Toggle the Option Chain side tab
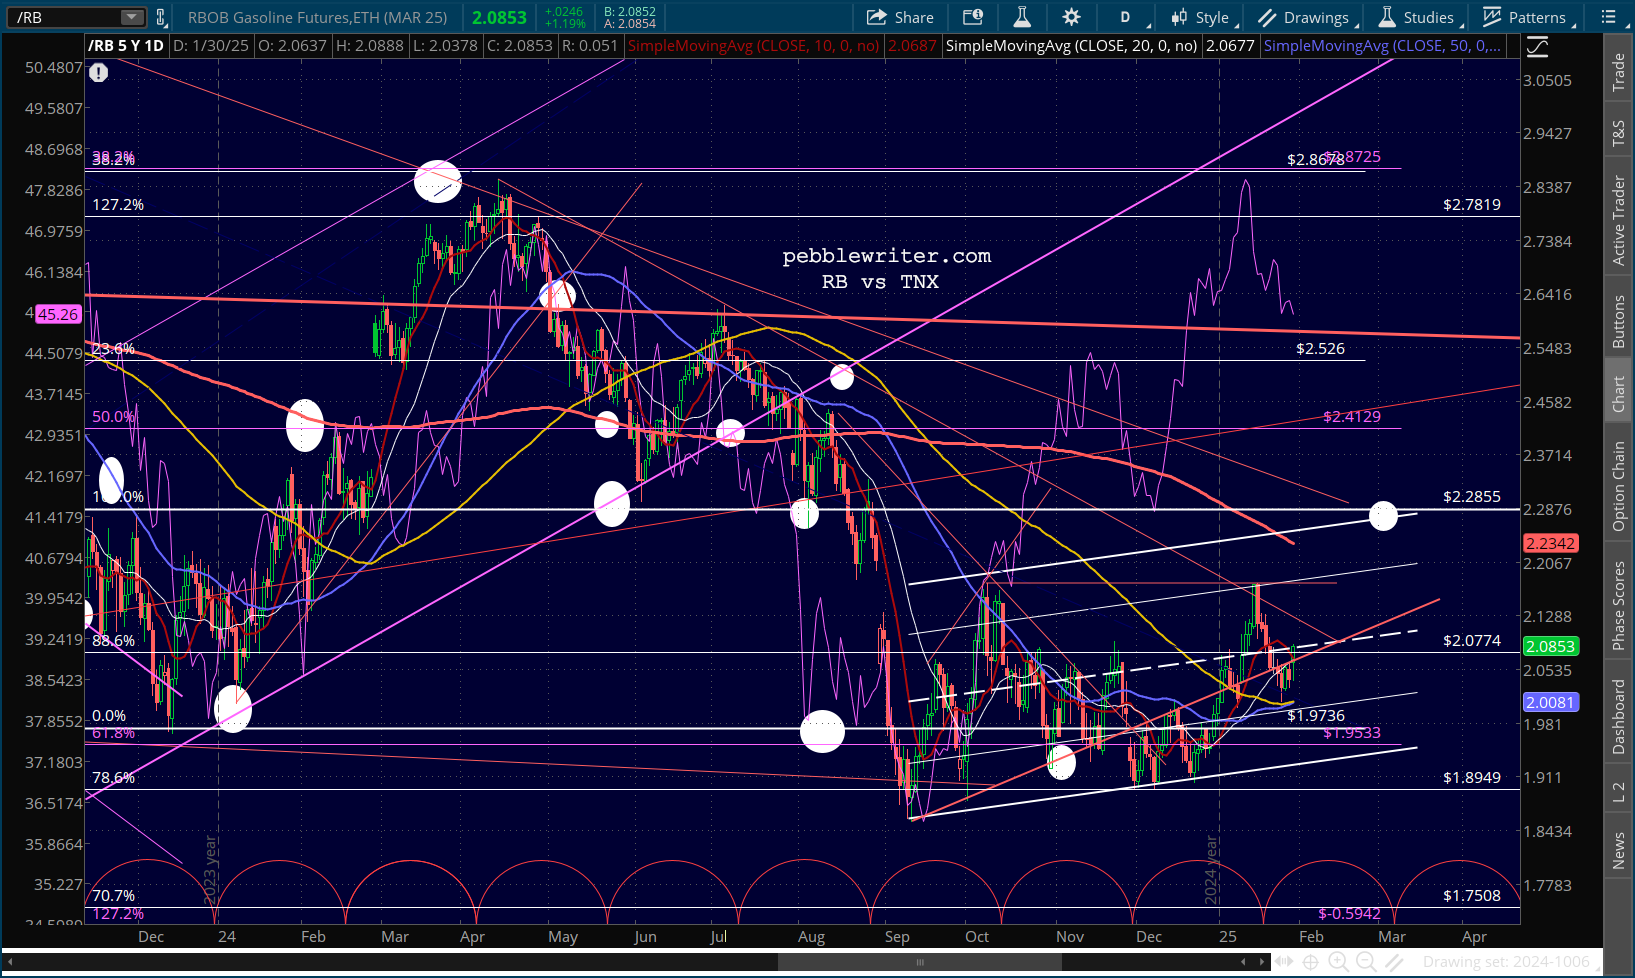This screenshot has height=978, width=1635. (x=1619, y=485)
